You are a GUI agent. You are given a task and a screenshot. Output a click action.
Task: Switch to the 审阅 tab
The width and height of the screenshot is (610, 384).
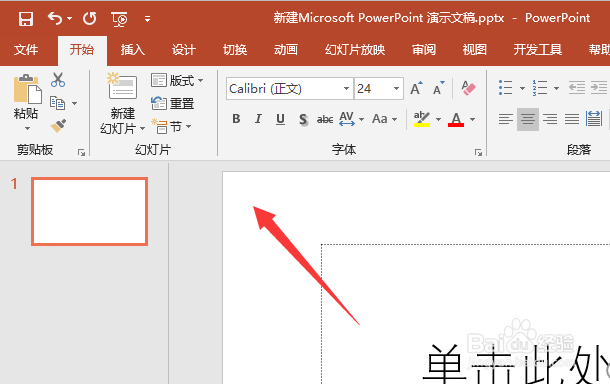click(424, 50)
